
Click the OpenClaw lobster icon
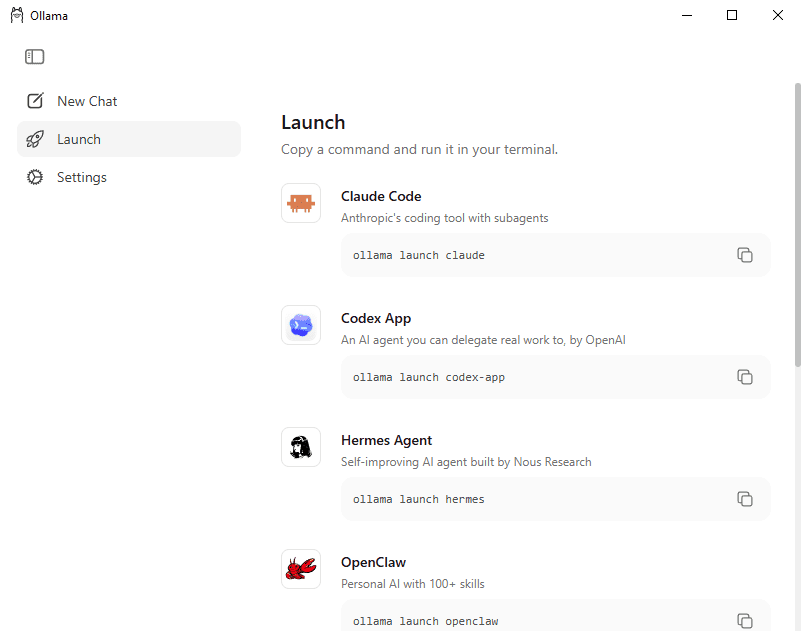pyautogui.click(x=301, y=569)
